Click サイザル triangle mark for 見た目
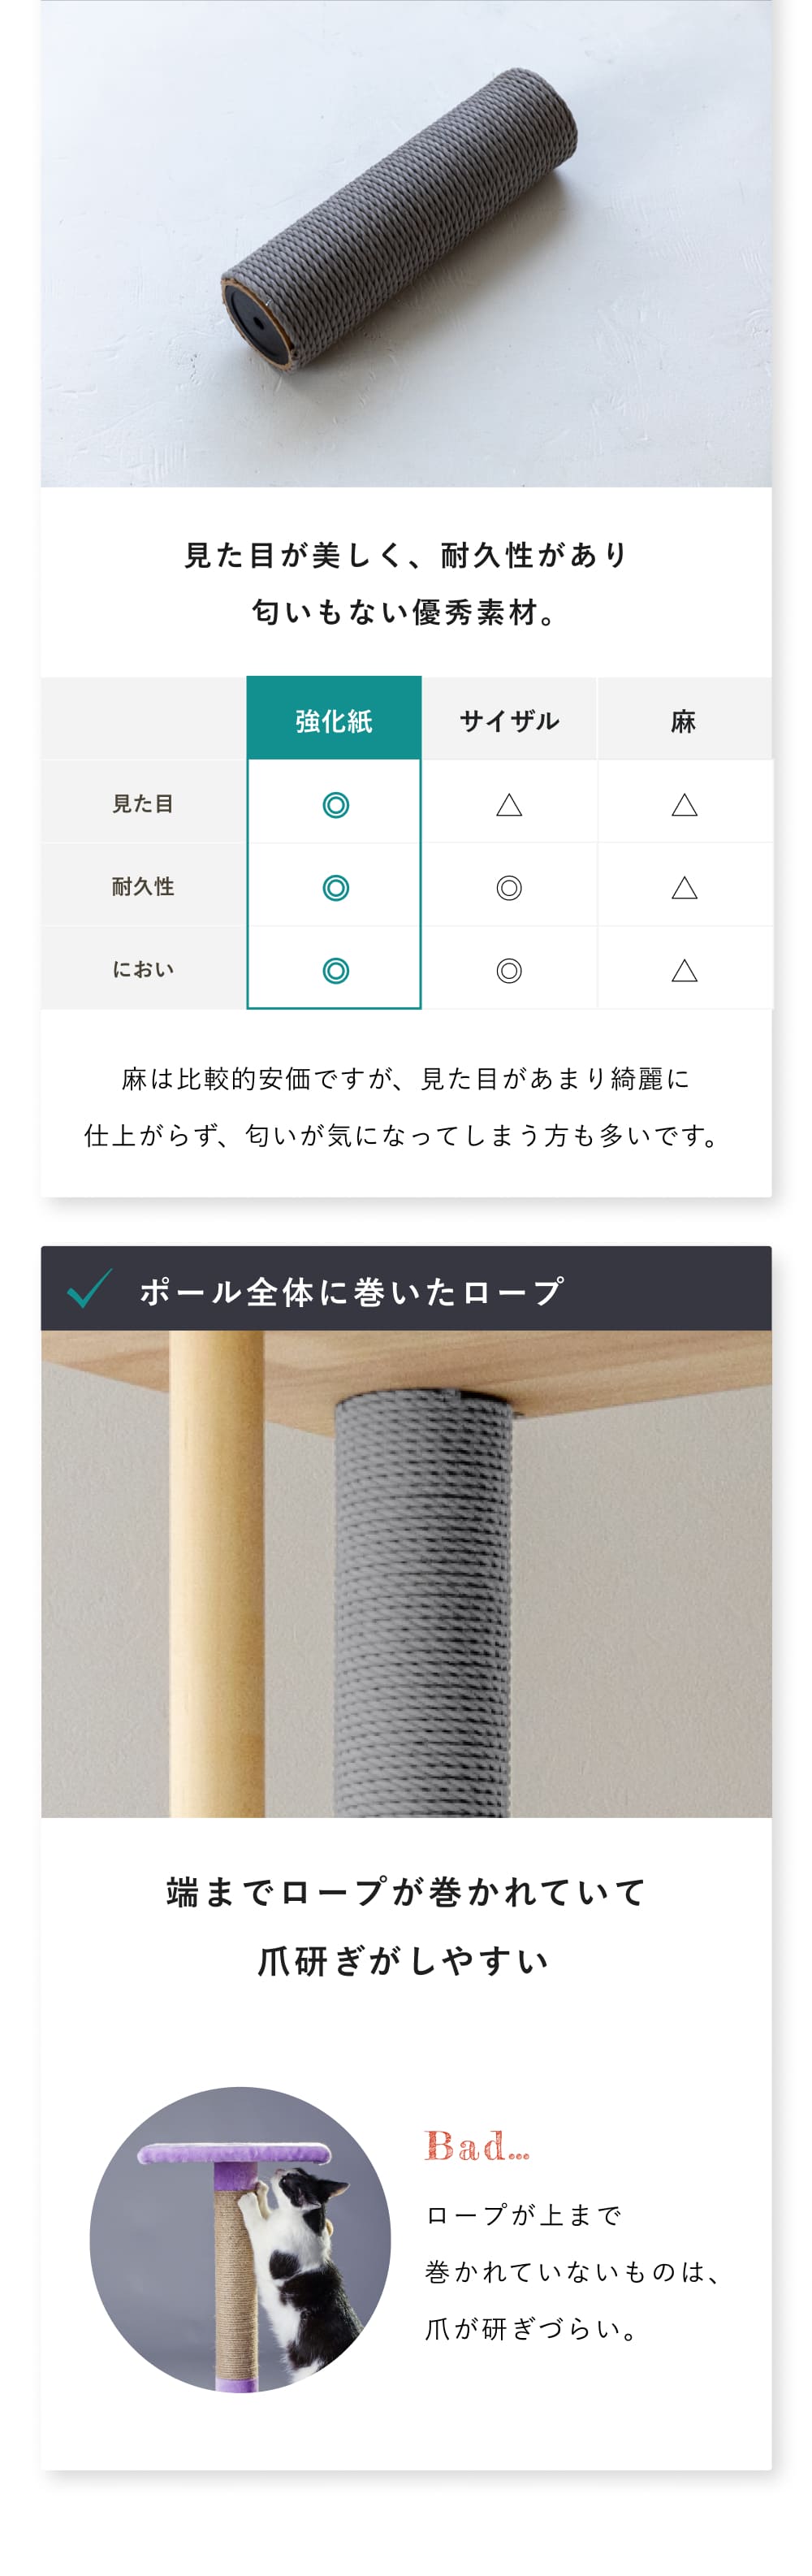The width and height of the screenshot is (812, 2576). coord(509,805)
